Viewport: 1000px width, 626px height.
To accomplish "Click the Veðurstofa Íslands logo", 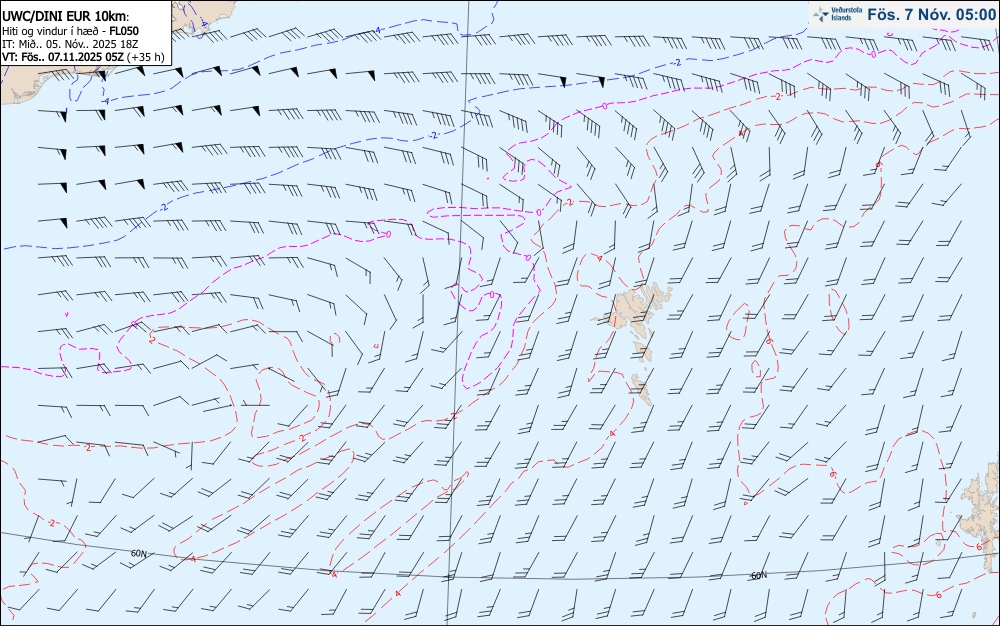I will click(x=836, y=14).
